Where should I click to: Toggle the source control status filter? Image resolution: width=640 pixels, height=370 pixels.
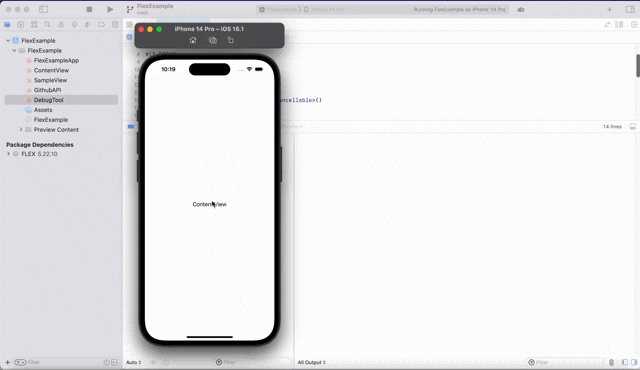114,362
